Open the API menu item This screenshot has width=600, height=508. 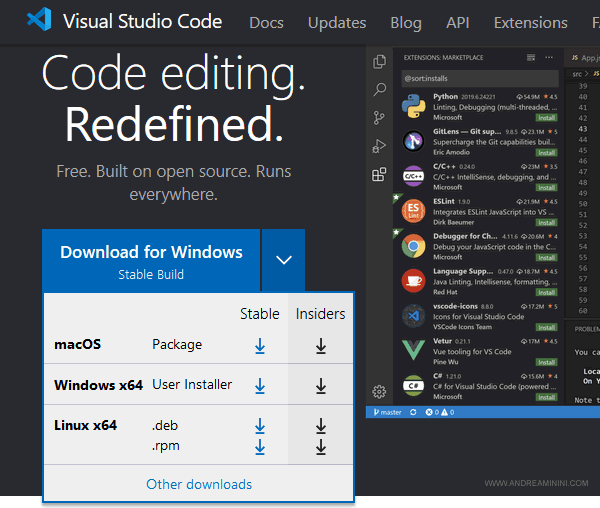(458, 23)
